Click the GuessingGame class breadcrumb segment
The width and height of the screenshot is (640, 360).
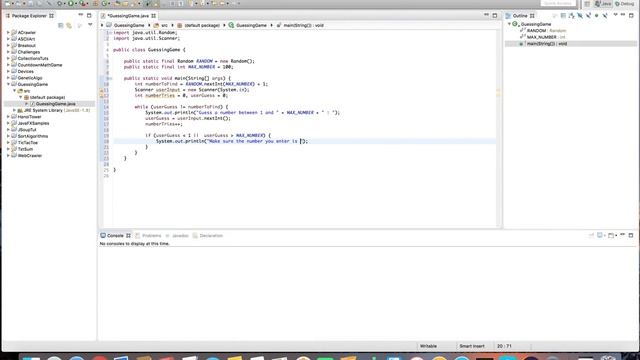(251, 25)
